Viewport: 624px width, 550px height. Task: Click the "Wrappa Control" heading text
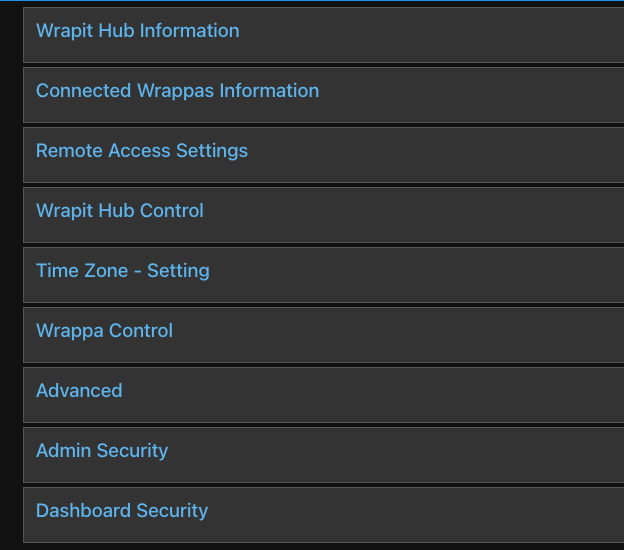pyautogui.click(x=104, y=331)
